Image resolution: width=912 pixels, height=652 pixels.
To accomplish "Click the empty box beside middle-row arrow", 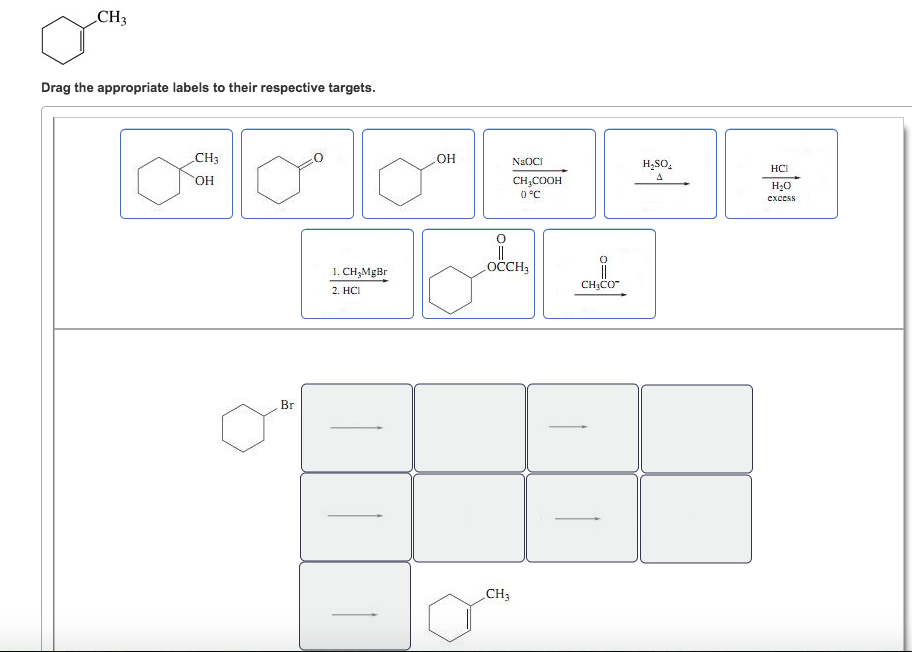I will click(x=468, y=517).
